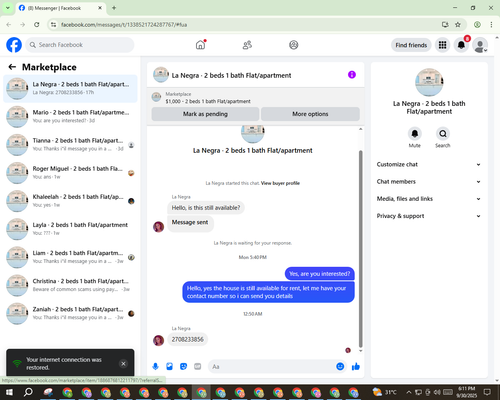Show hidden system tray icons
The image size is (500, 400).
pos(409,392)
